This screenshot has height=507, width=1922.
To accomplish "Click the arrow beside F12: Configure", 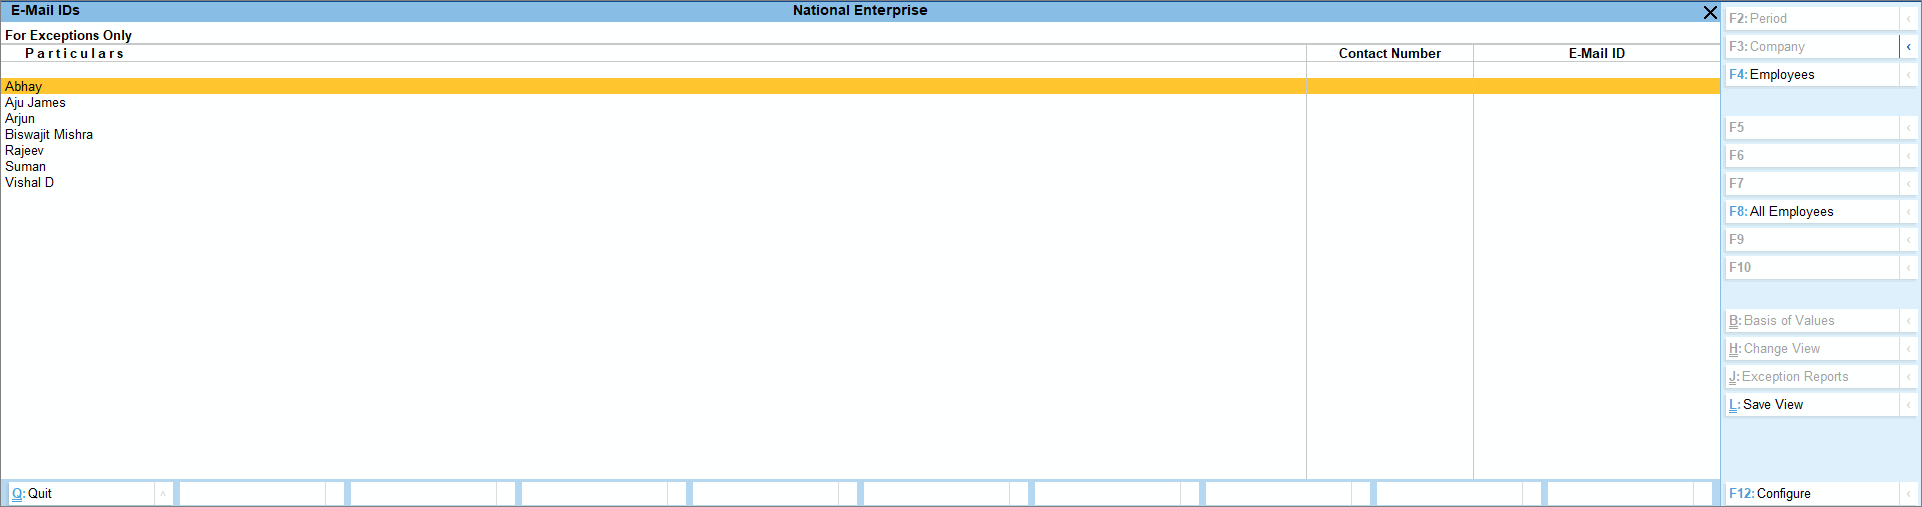I will (x=1908, y=494).
